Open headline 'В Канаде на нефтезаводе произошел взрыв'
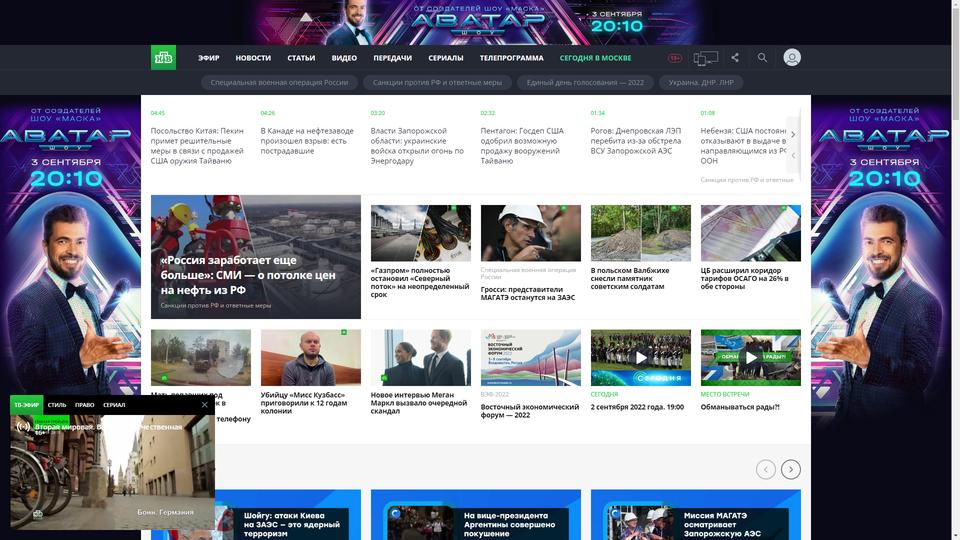Image resolution: width=960 pixels, height=540 pixels. pyautogui.click(x=307, y=141)
